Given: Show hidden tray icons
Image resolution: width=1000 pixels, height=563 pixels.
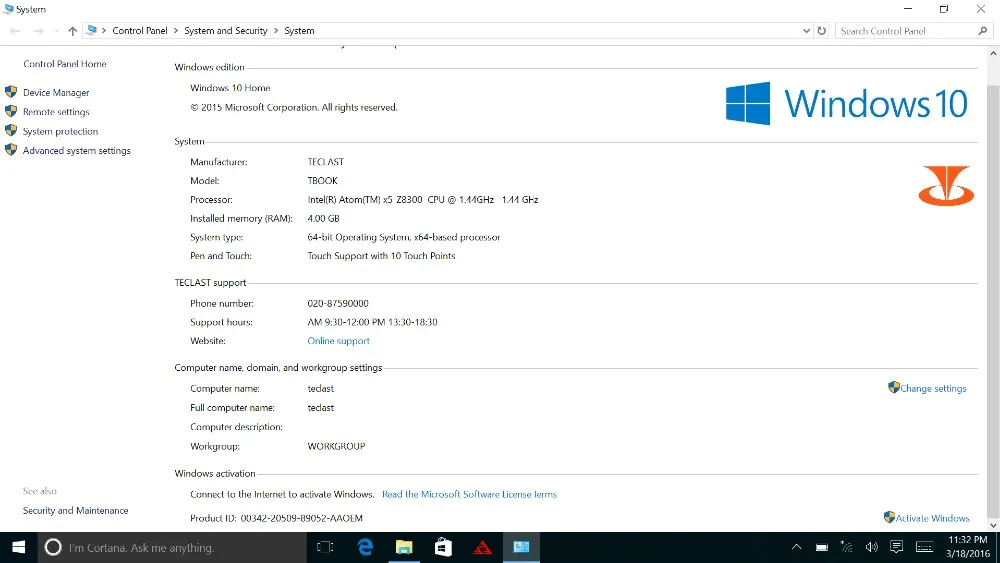Looking at the screenshot, I should click(797, 547).
